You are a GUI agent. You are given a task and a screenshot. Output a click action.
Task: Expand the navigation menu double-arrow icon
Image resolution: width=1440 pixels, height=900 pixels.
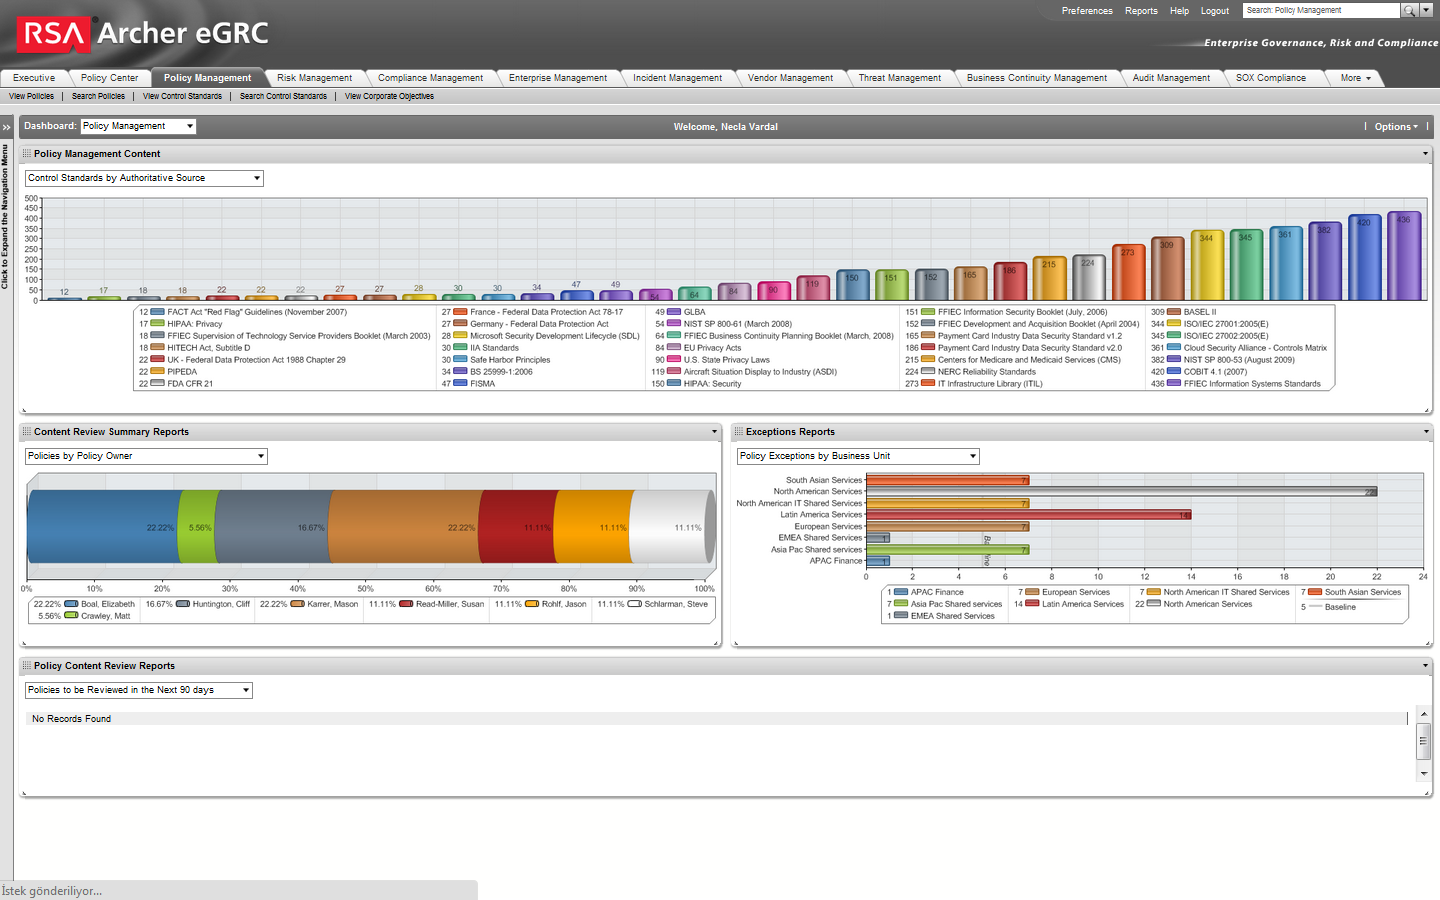coord(6,127)
